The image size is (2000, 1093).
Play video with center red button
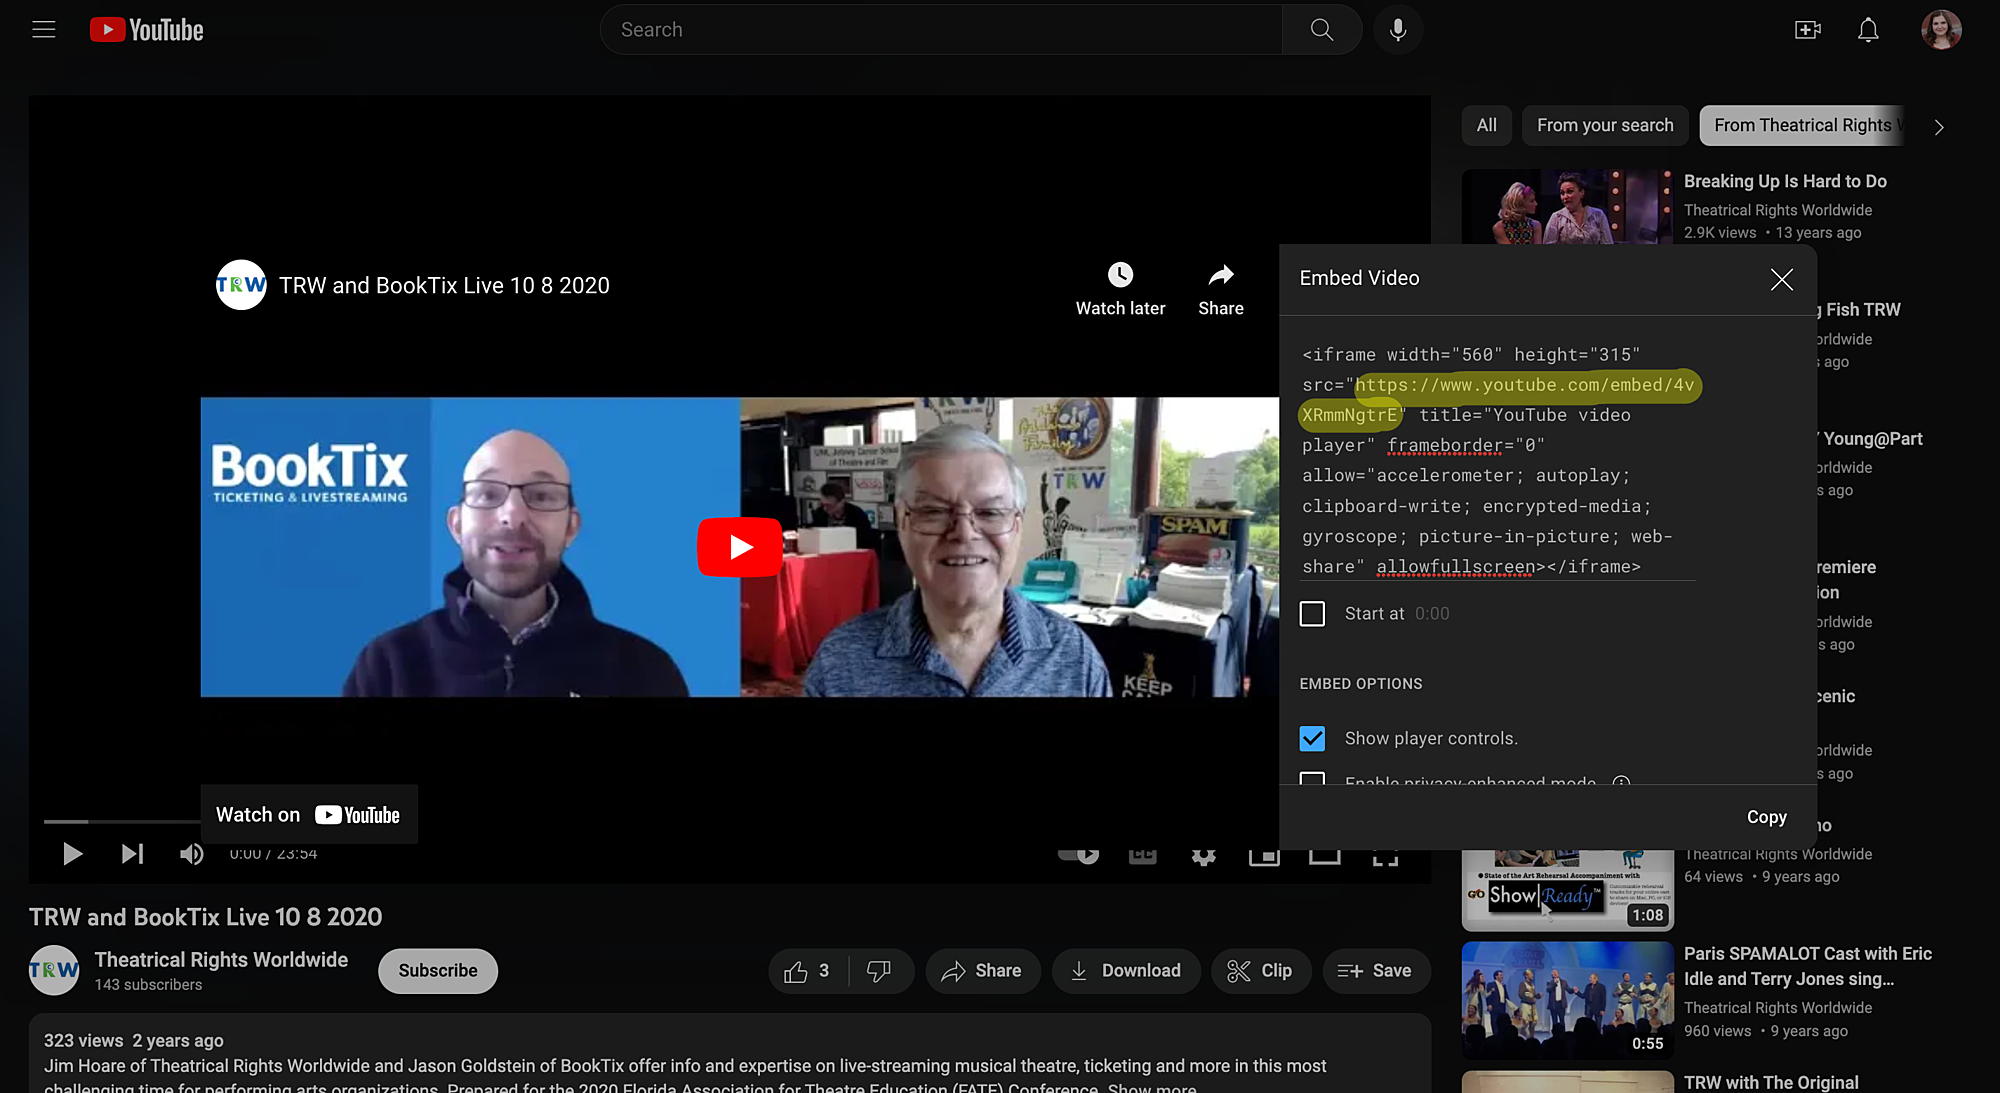(x=740, y=547)
